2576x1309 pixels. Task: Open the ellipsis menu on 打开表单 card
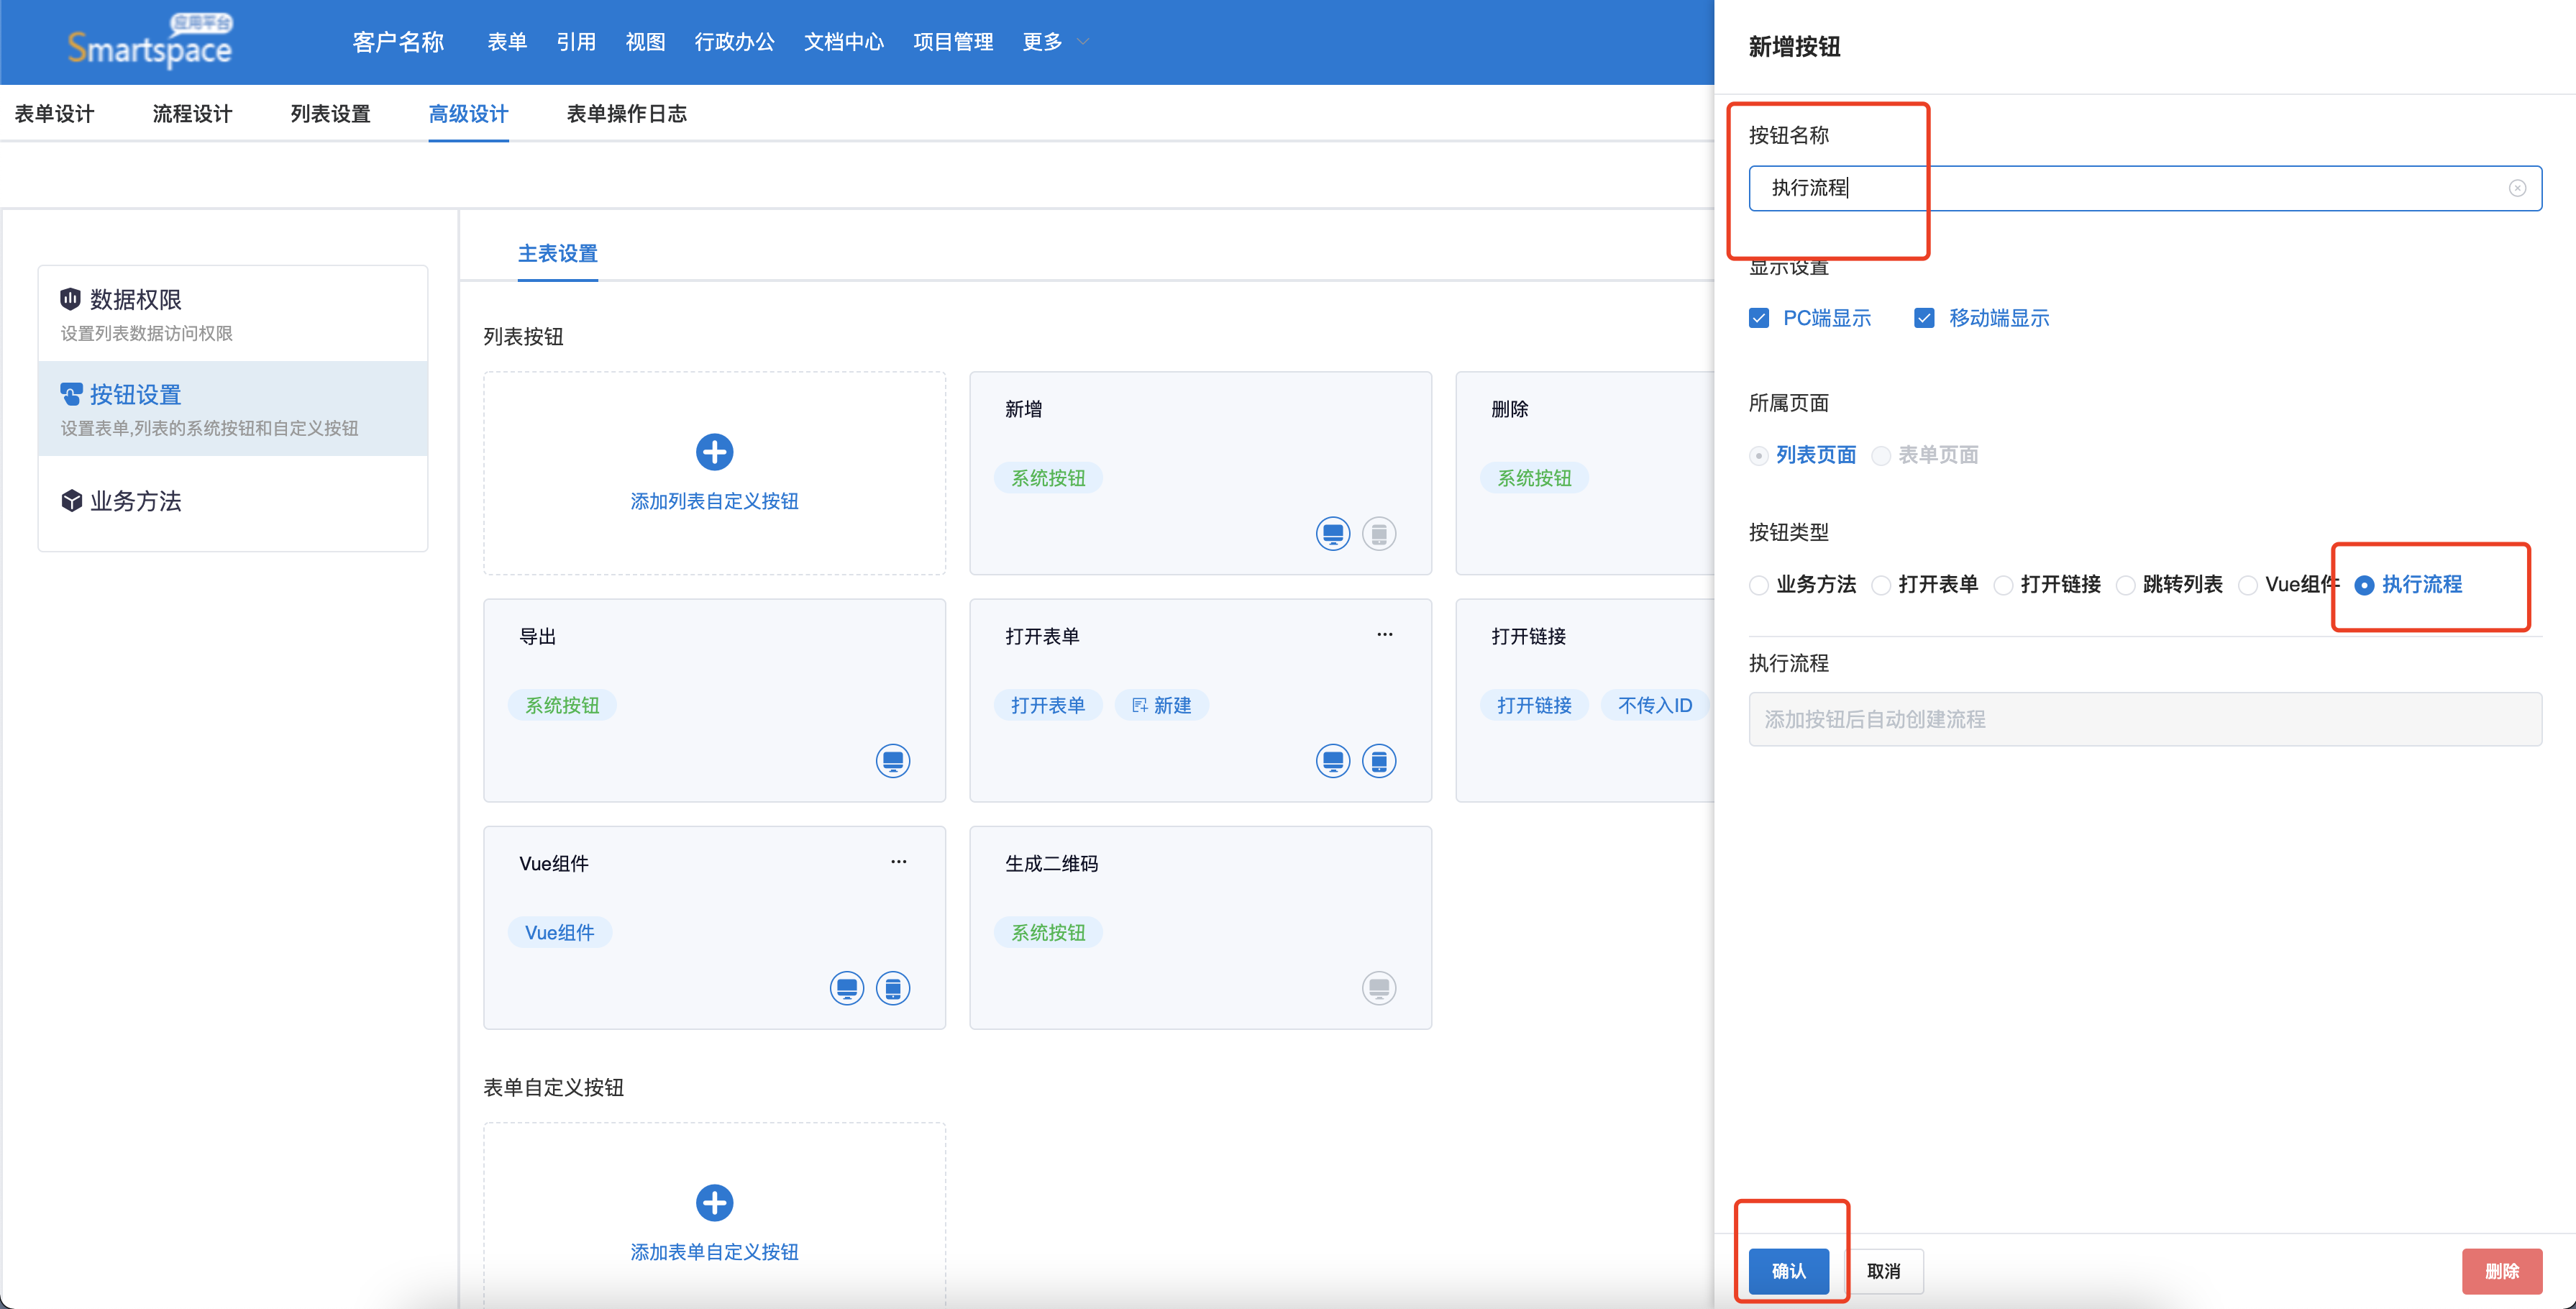tap(1384, 634)
